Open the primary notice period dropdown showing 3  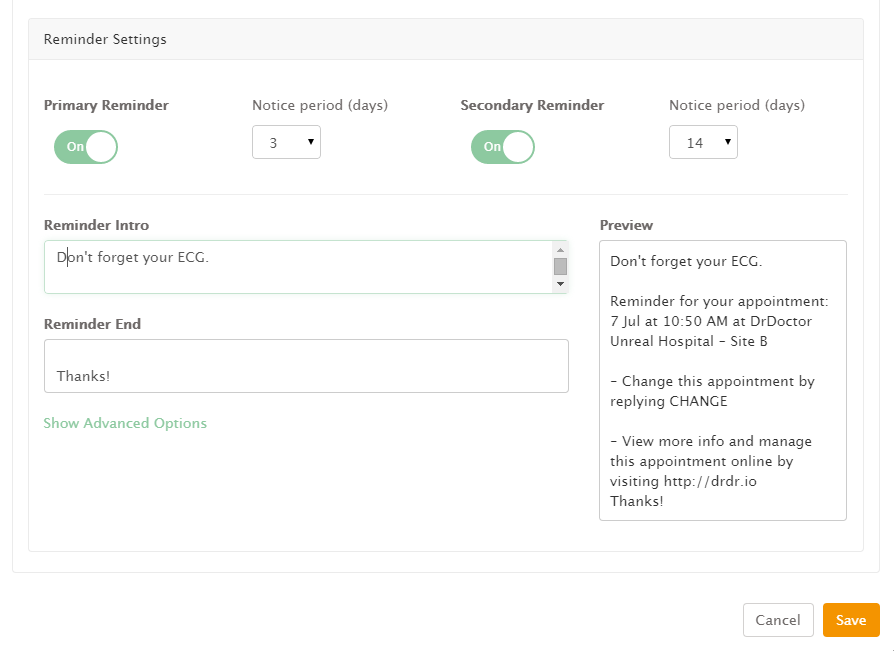[x=286, y=142]
